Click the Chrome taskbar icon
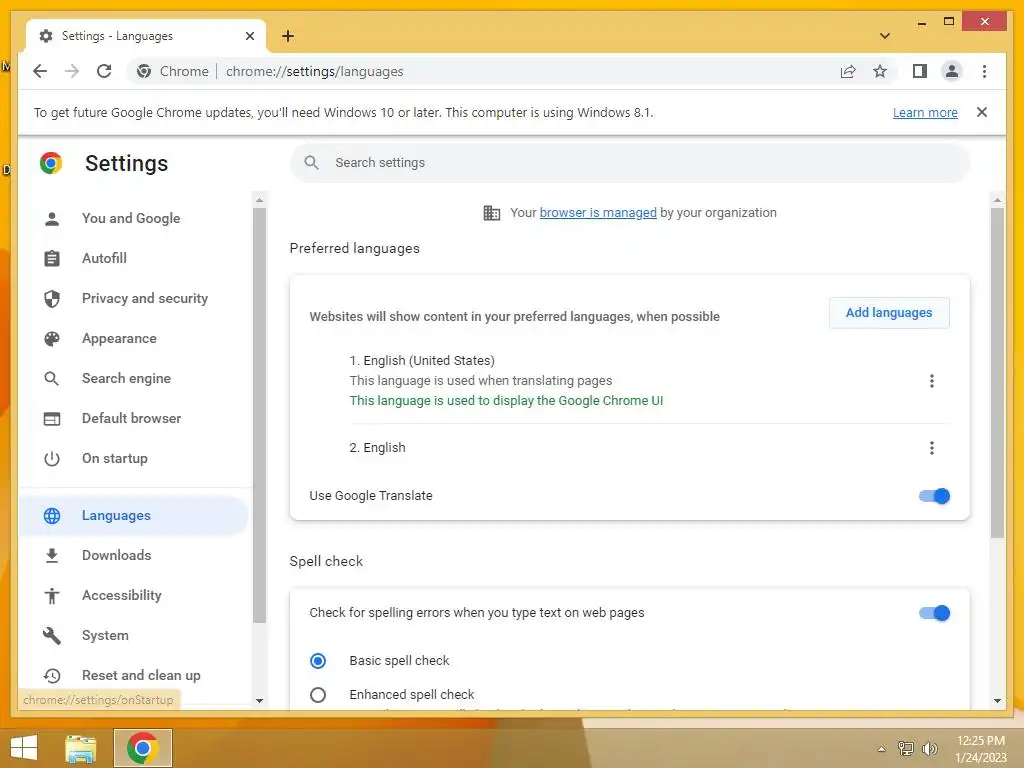Viewport: 1024px width, 768px height. (143, 748)
